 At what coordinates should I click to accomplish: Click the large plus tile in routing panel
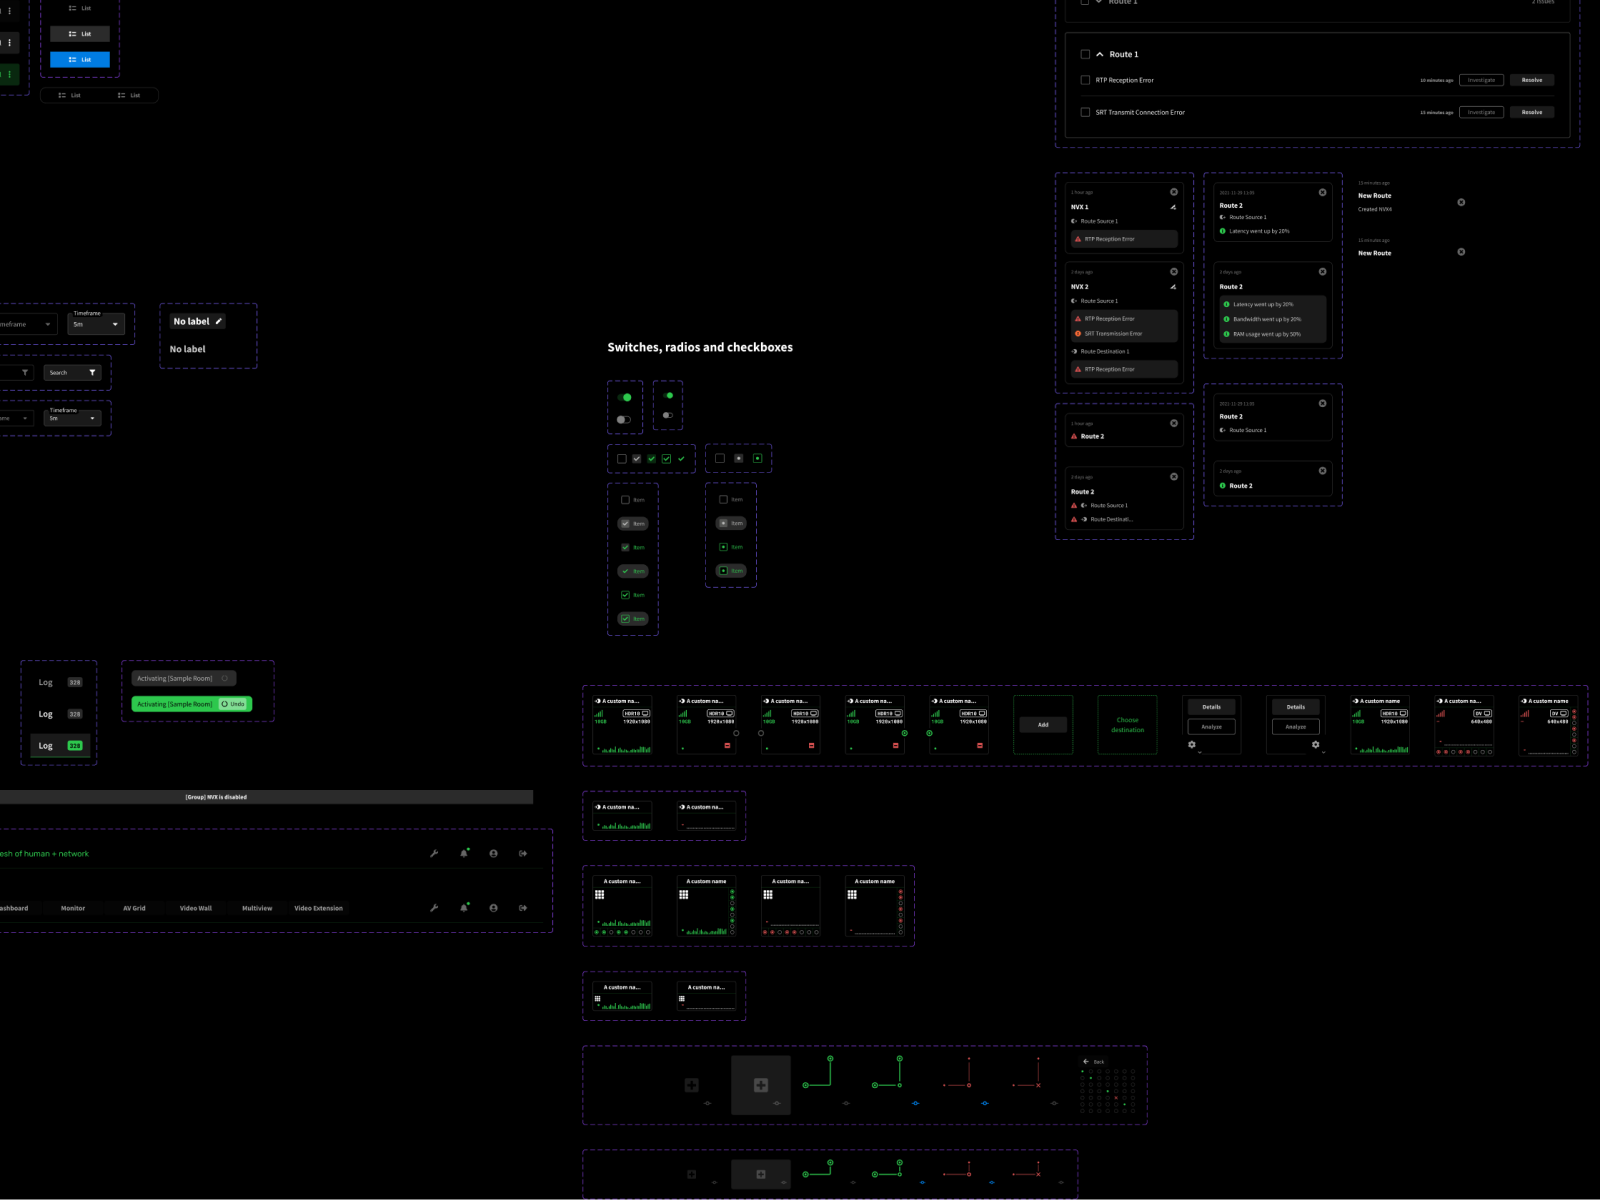[761, 1085]
